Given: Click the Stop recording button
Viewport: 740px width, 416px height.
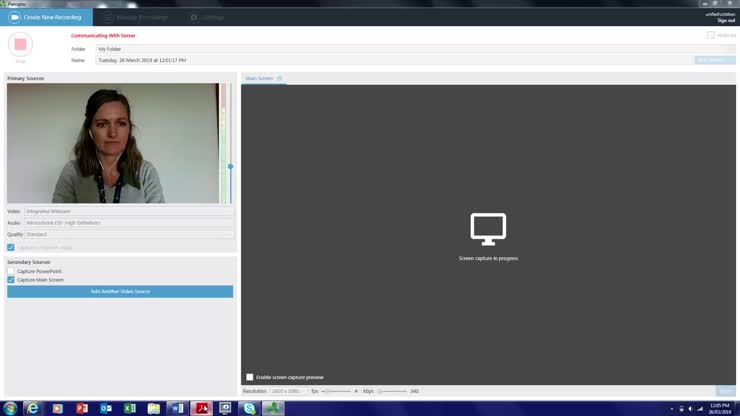Looking at the screenshot, I should [x=20, y=45].
